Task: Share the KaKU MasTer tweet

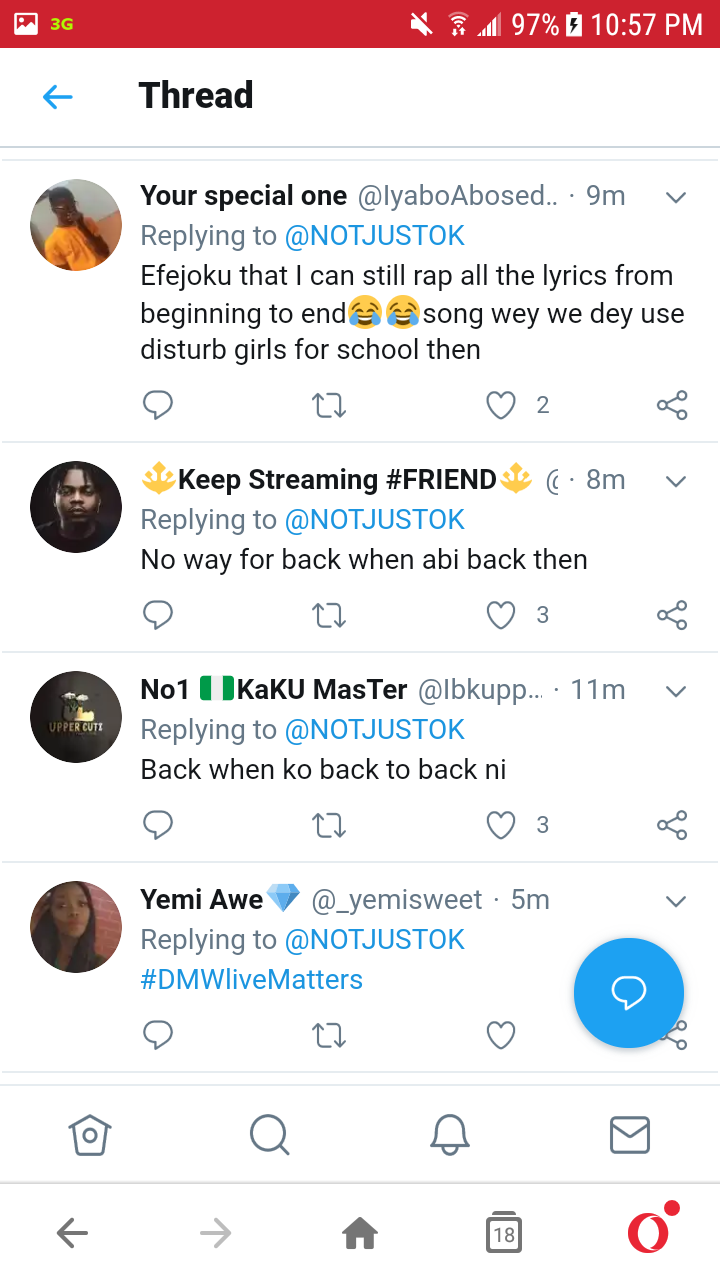Action: (x=672, y=825)
